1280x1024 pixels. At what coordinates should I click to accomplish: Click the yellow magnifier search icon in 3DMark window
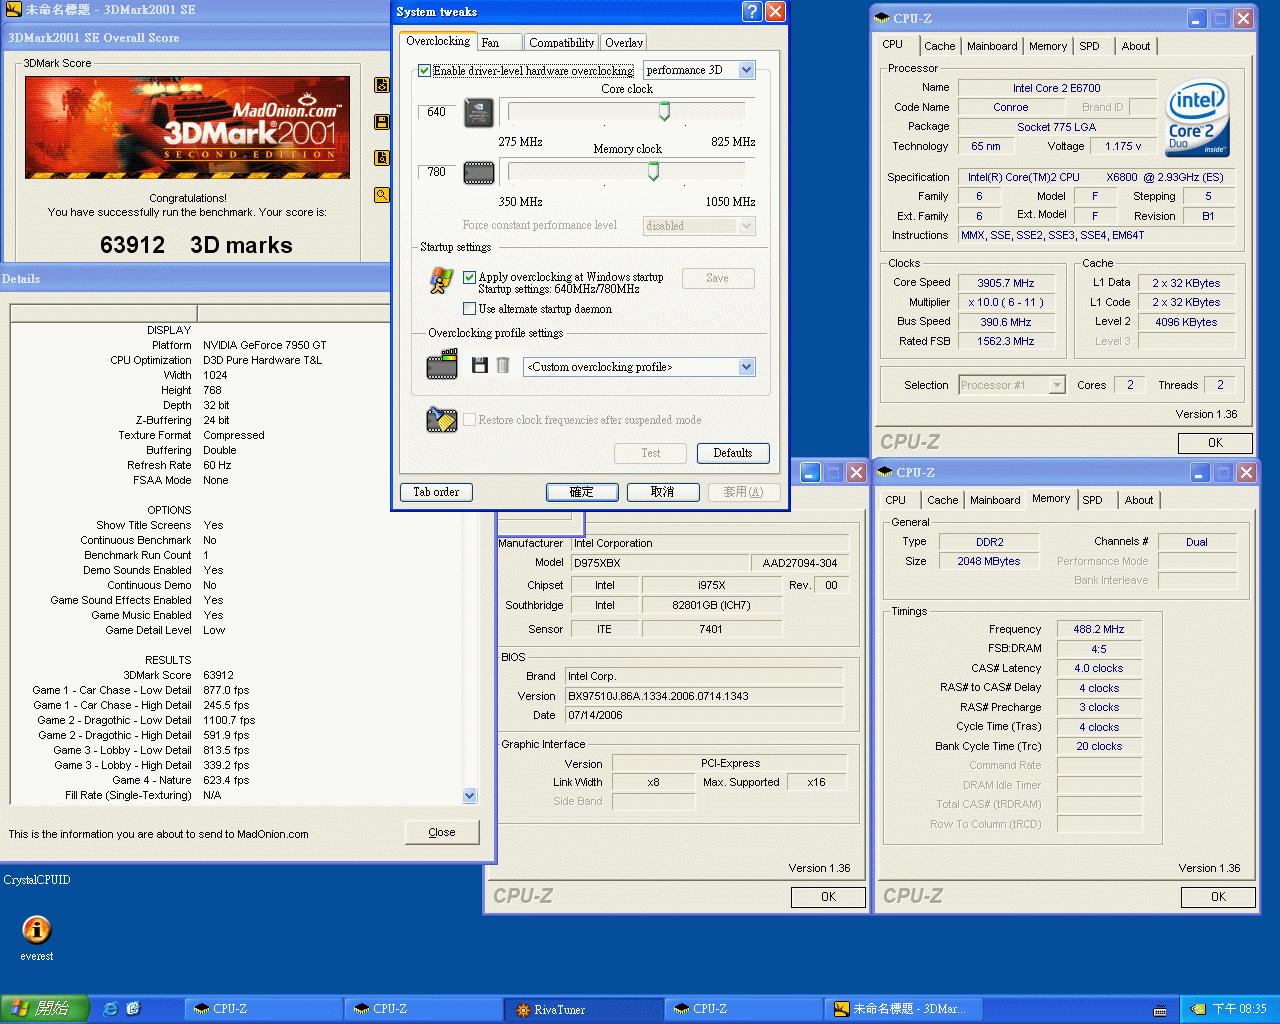pos(381,195)
